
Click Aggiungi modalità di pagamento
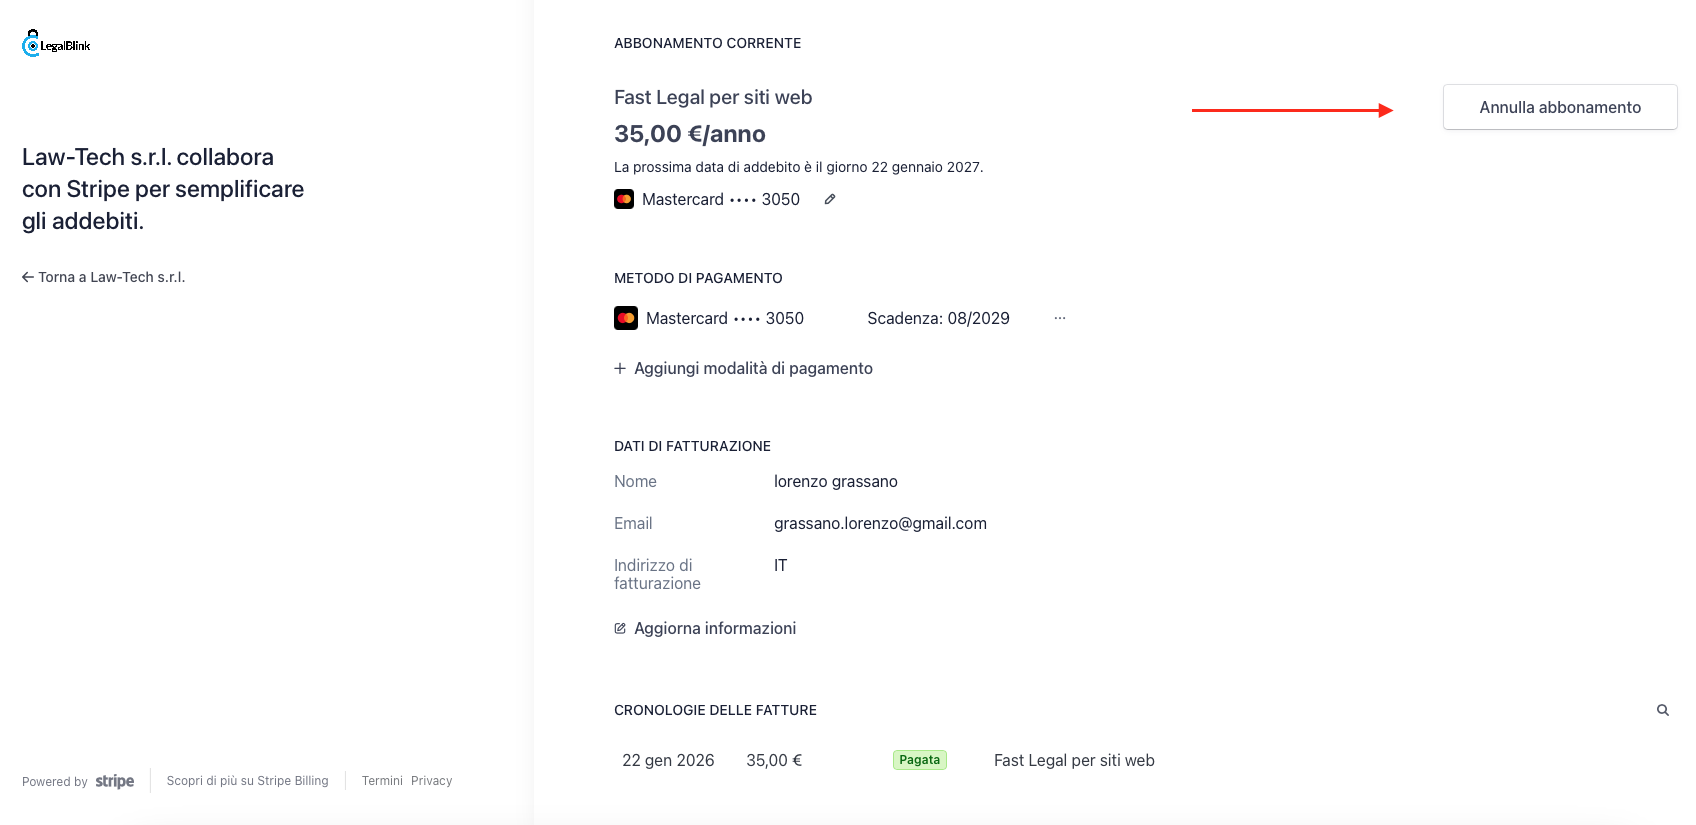pos(753,368)
